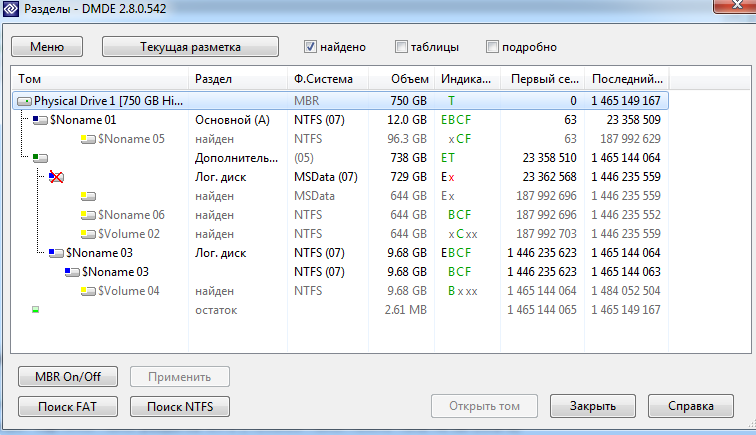This screenshot has width=756, height=435.
Task: Click first sector value 187 992 703
Action: (546, 234)
